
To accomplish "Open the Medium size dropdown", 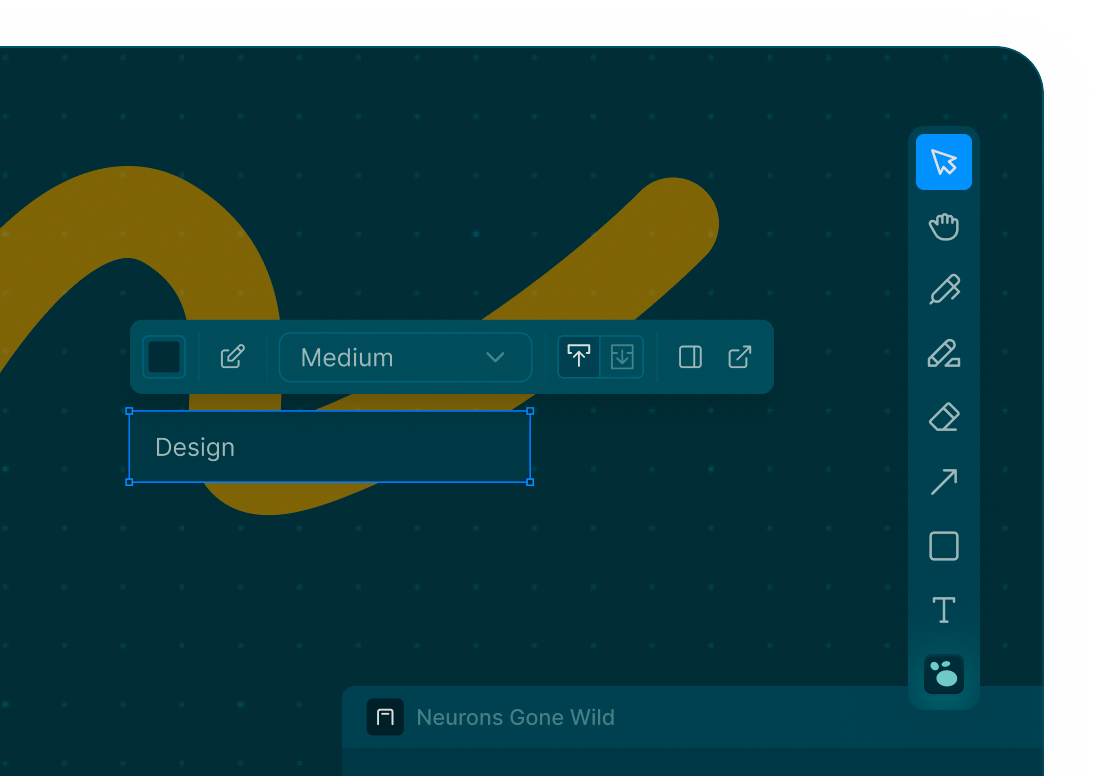I will coord(404,357).
